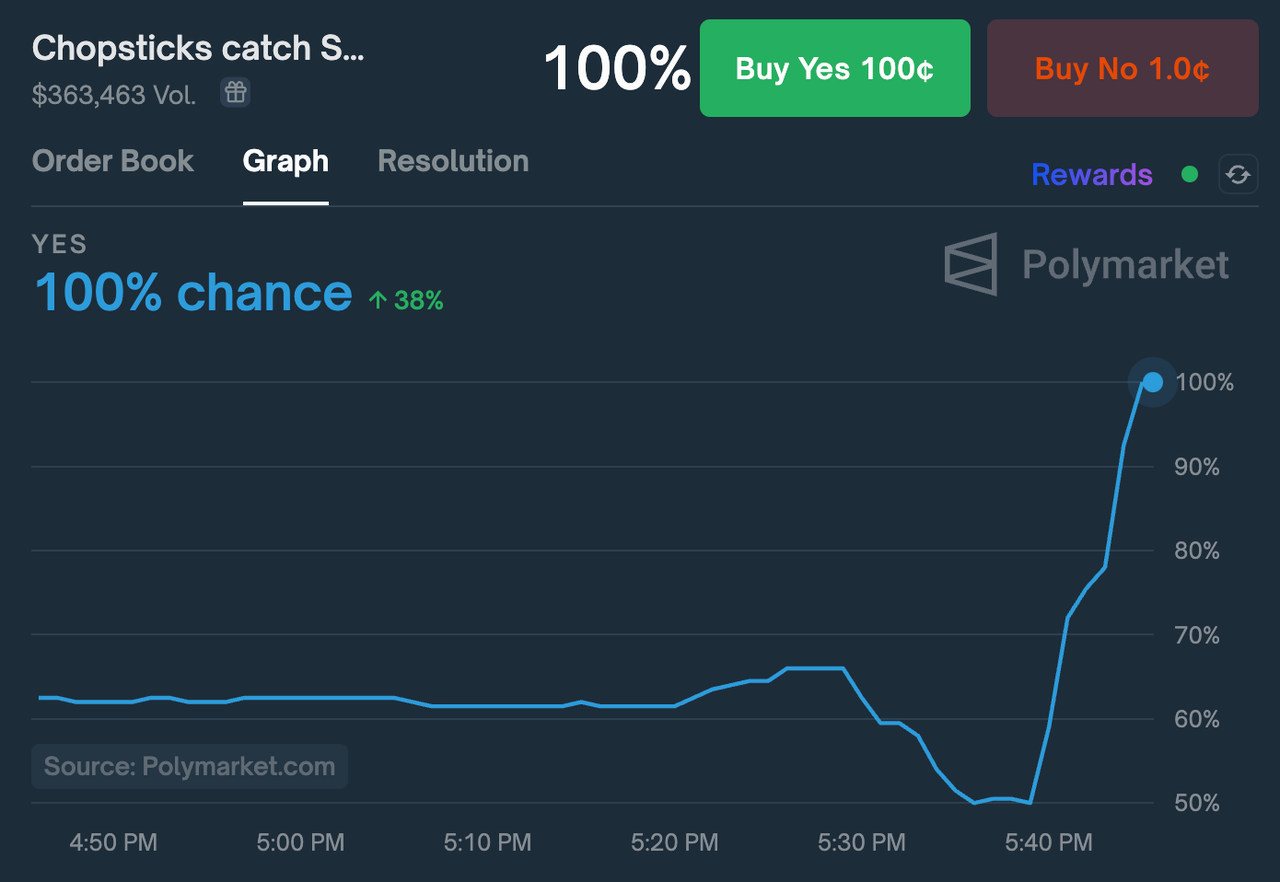Click the blue endpoint dot on graph
This screenshot has height=882, width=1280.
tap(1152, 382)
